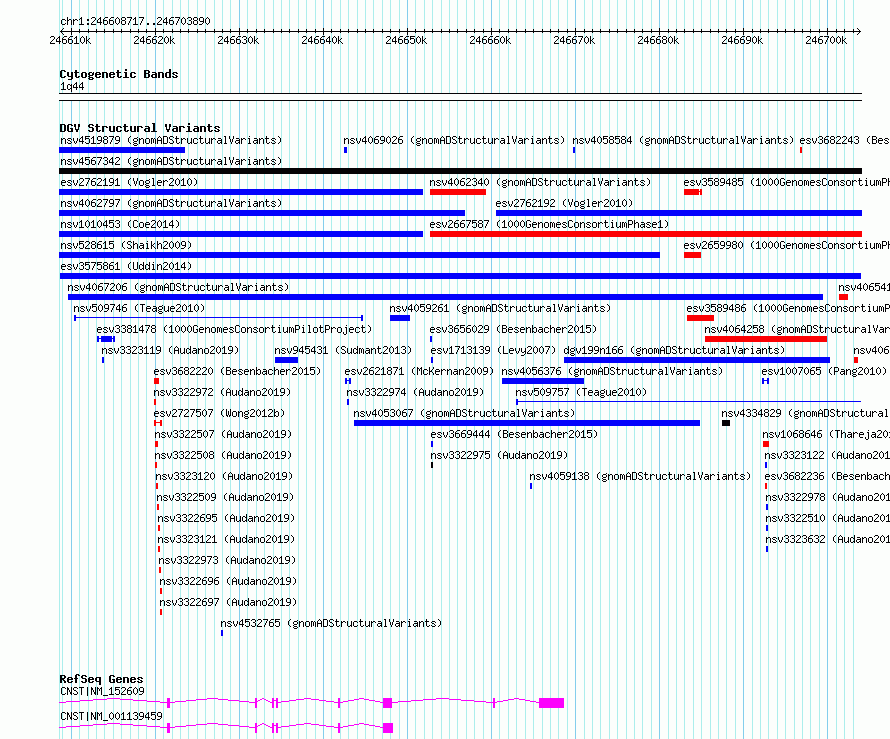Select esv2667587 1000Genomes label
The image size is (890, 739).
coord(549,224)
